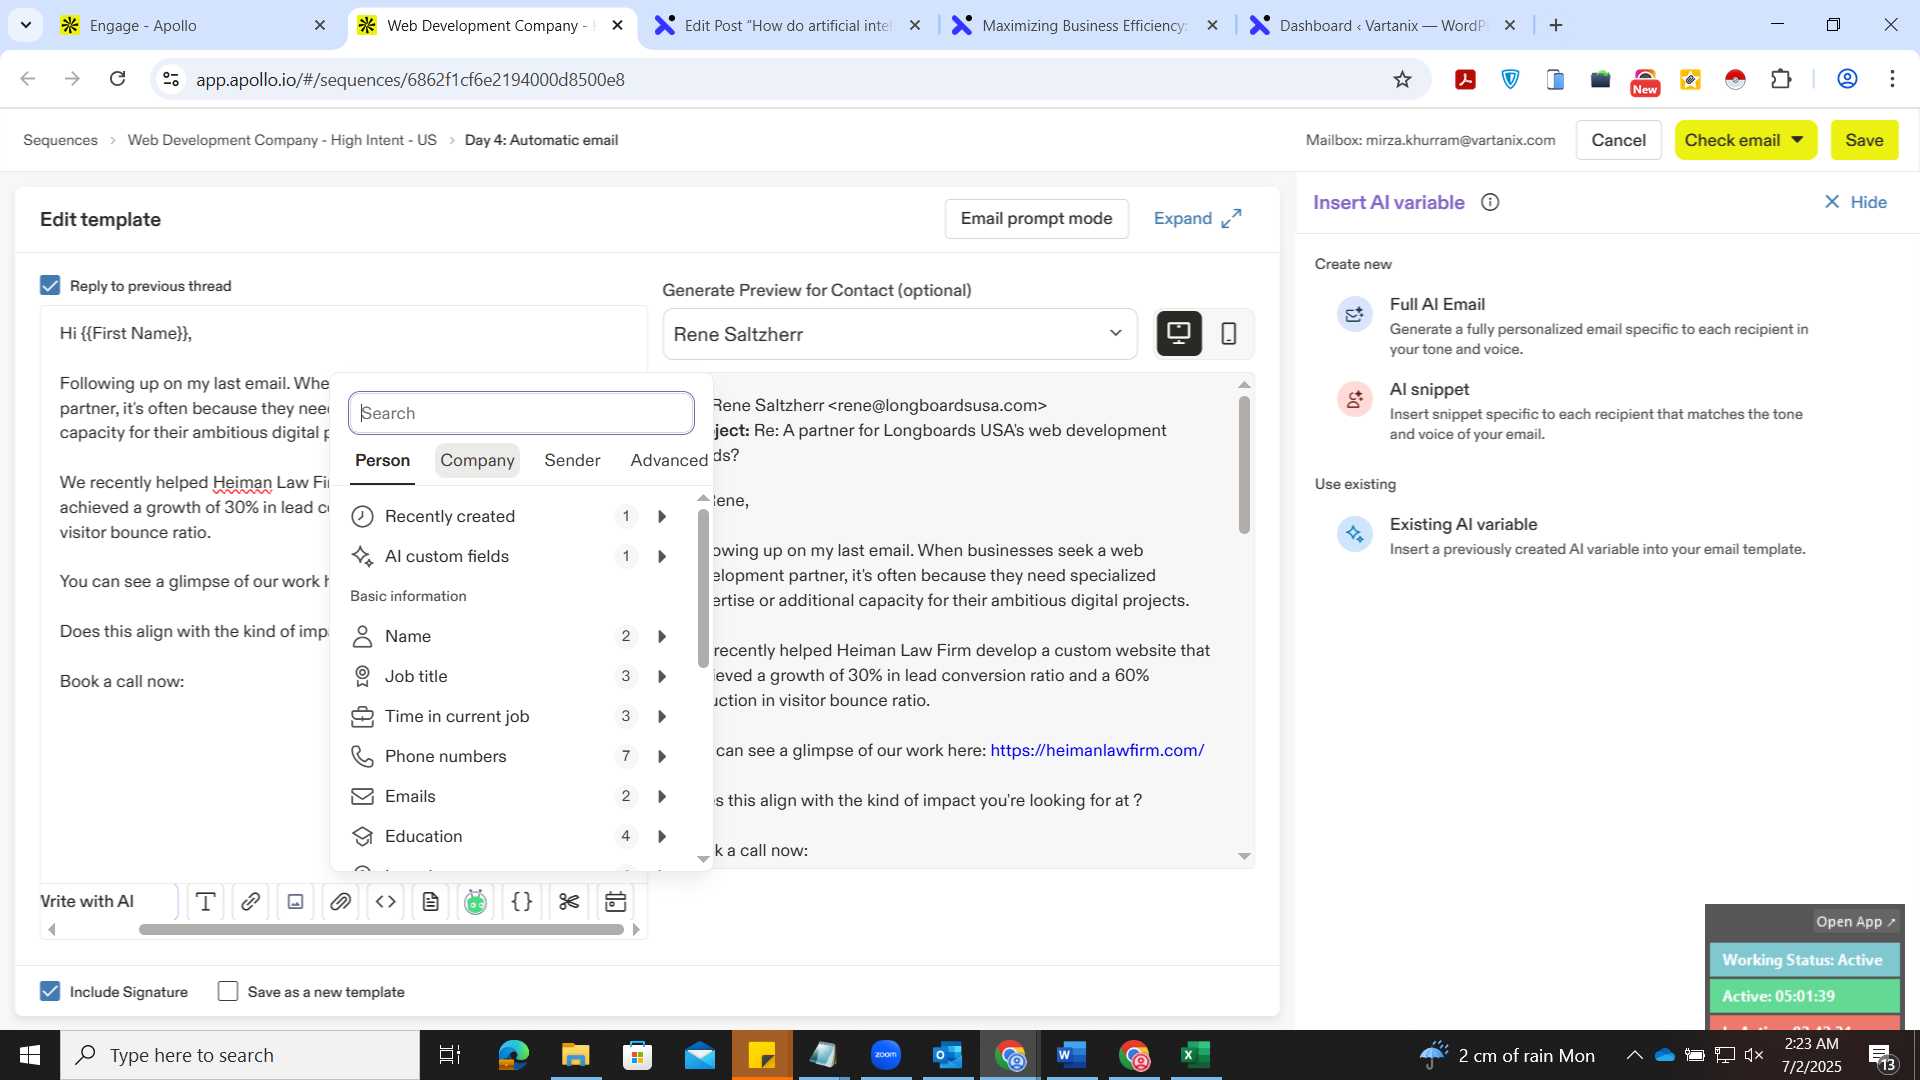Image resolution: width=1920 pixels, height=1080 pixels.
Task: Click the Cancel button
Action: click(x=1618, y=140)
